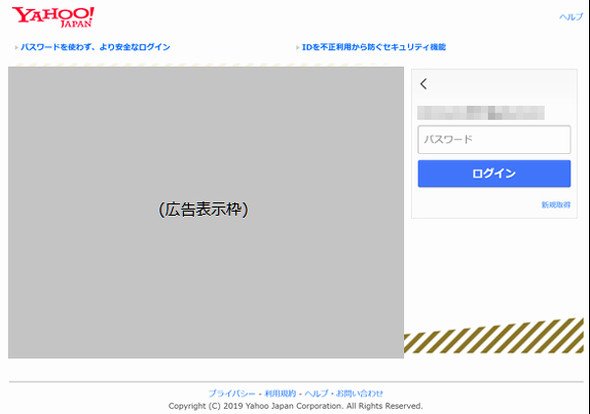Click the blue ログイン button
This screenshot has height=414, width=590.
click(x=494, y=174)
